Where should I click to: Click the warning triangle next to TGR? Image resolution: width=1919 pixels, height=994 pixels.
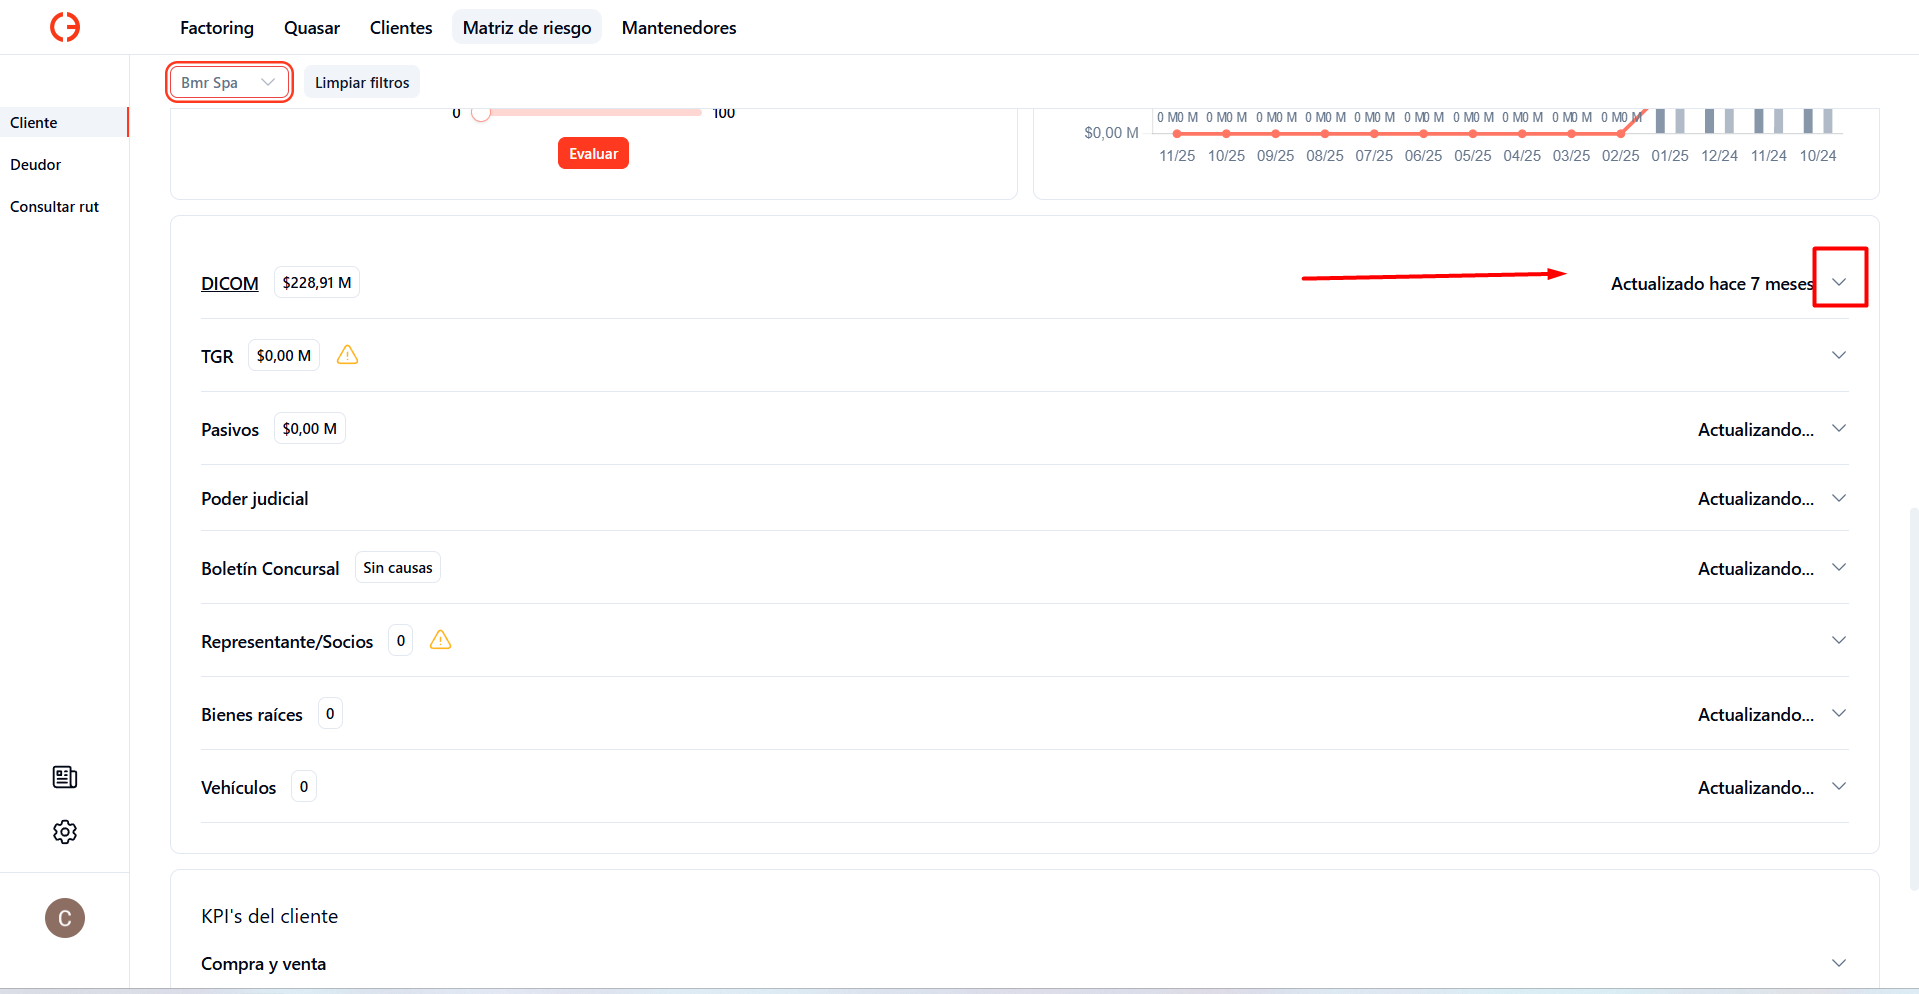click(x=347, y=355)
